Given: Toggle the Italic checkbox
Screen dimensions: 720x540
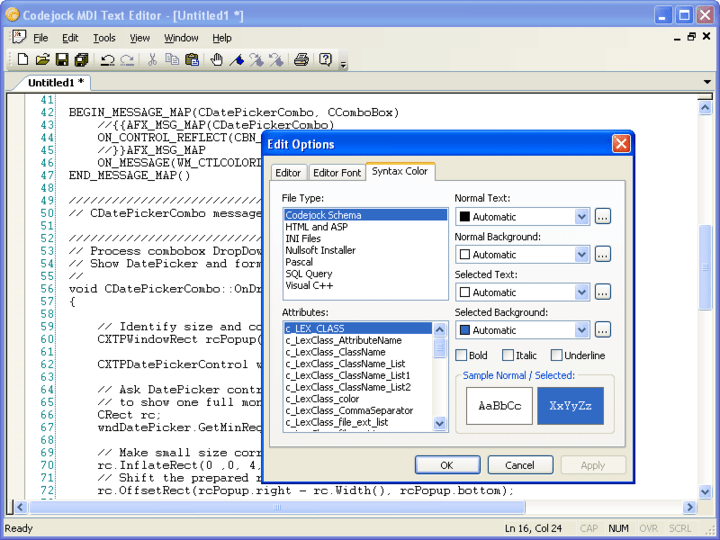Looking at the screenshot, I should click(x=507, y=355).
